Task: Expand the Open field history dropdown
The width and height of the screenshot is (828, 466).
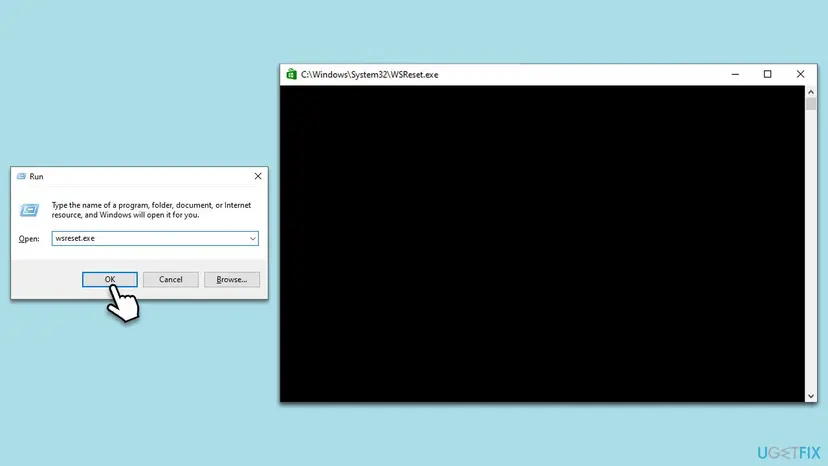Action: coord(252,238)
